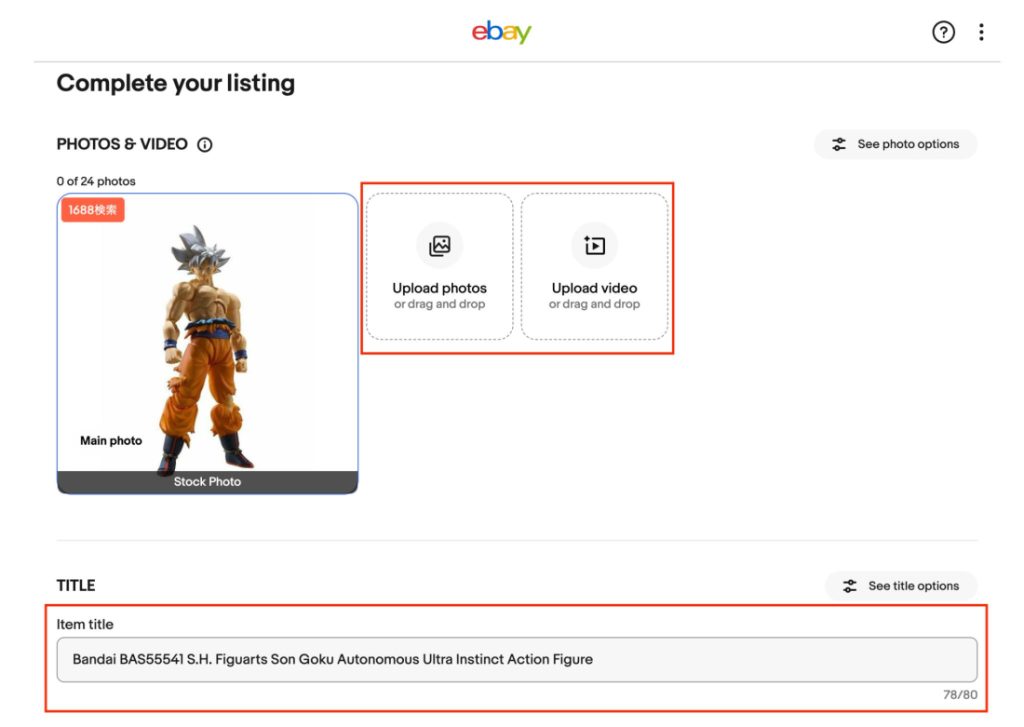Screen dimensions: 1024x727
Task: Click the 'Item title' field label
Action: 85,624
